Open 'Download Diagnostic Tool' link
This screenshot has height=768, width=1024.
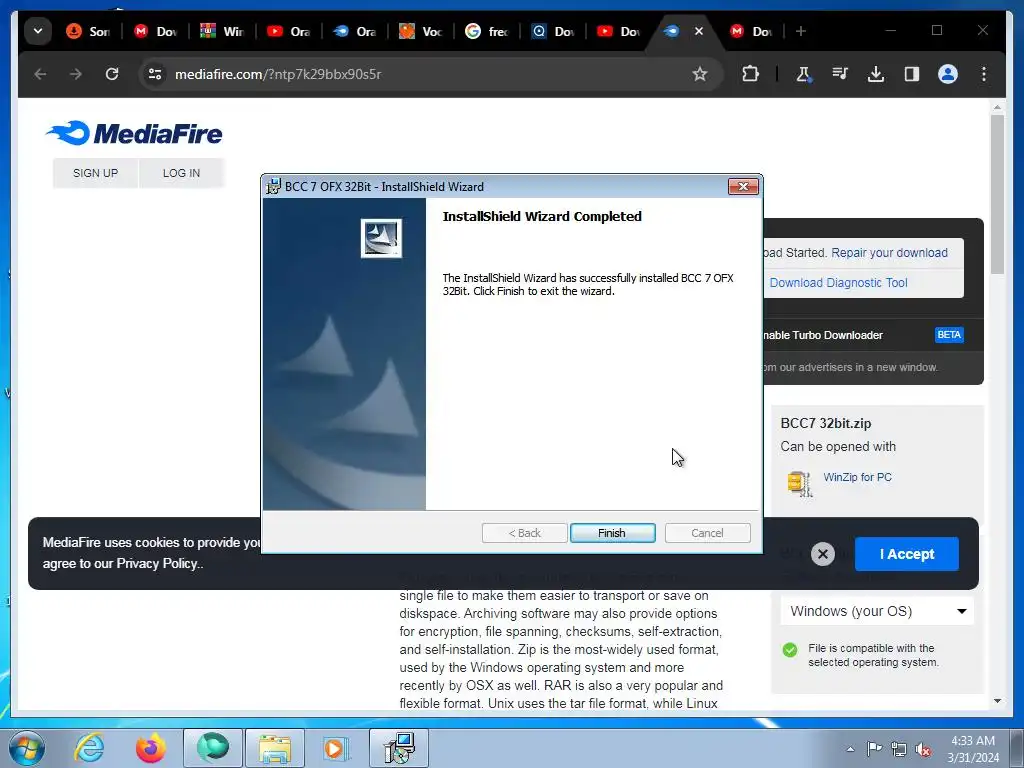pyautogui.click(x=839, y=283)
